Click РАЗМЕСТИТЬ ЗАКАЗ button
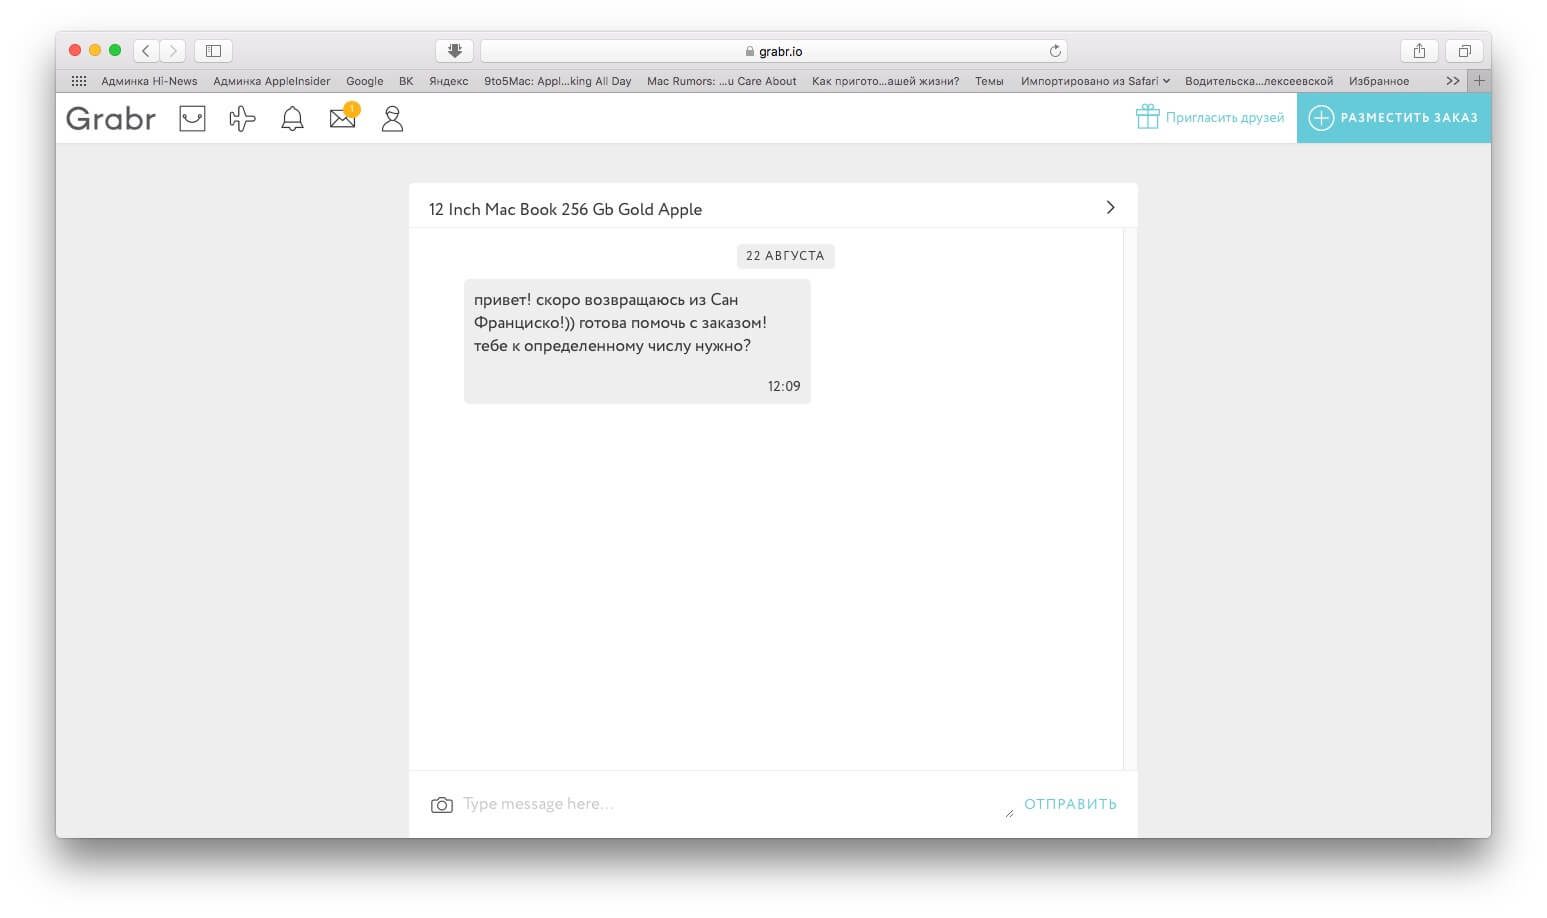The width and height of the screenshot is (1547, 918). click(1393, 118)
